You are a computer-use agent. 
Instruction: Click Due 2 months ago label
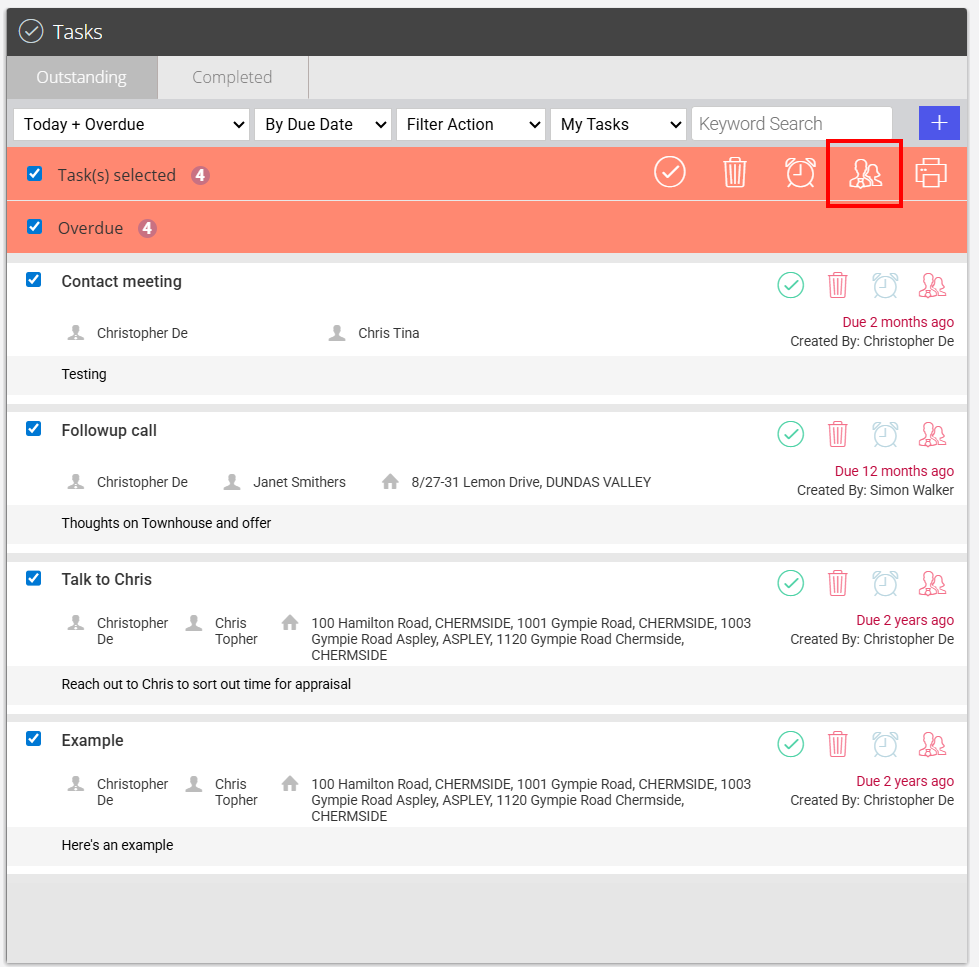(898, 322)
